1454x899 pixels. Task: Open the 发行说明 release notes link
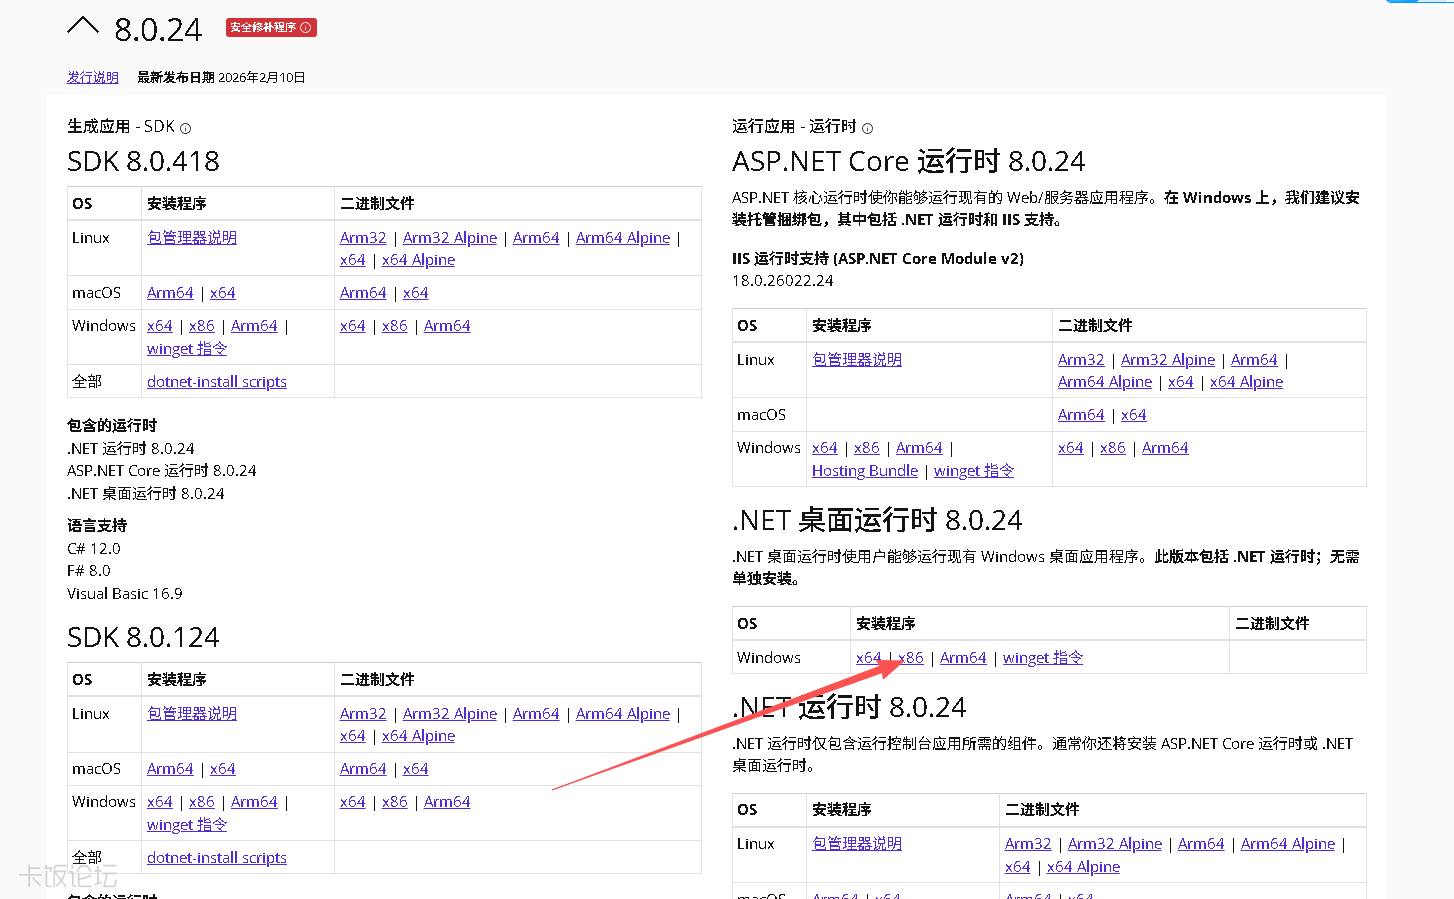[x=92, y=76]
